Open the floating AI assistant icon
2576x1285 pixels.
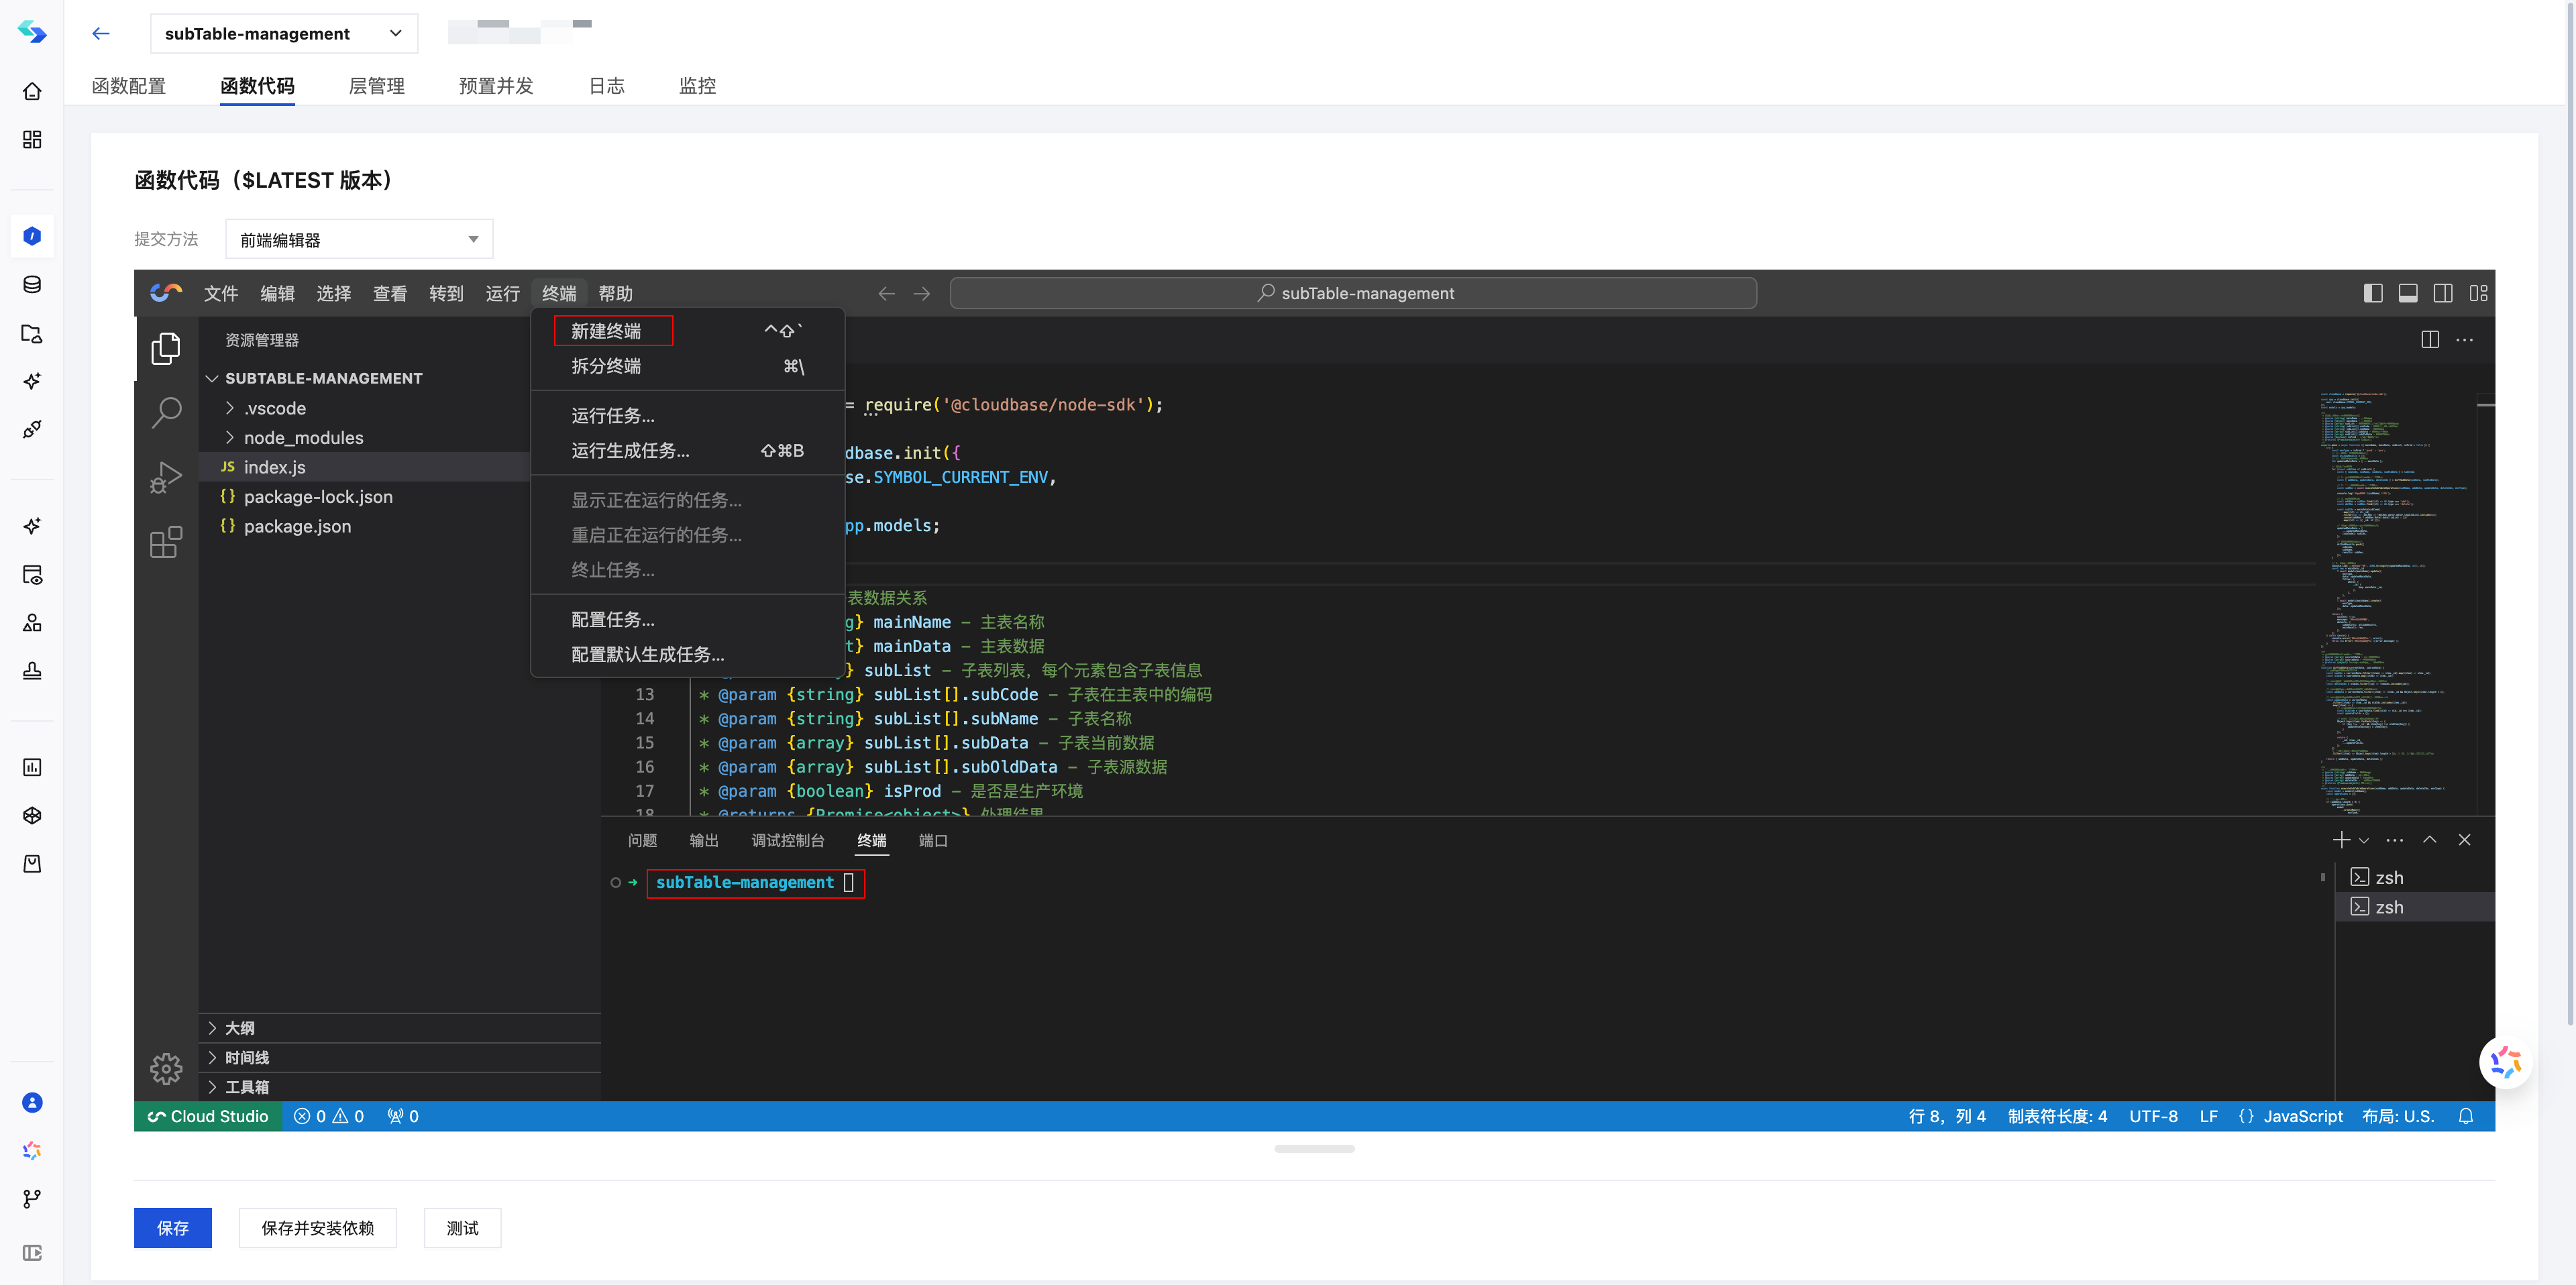pyautogui.click(x=2506, y=1062)
